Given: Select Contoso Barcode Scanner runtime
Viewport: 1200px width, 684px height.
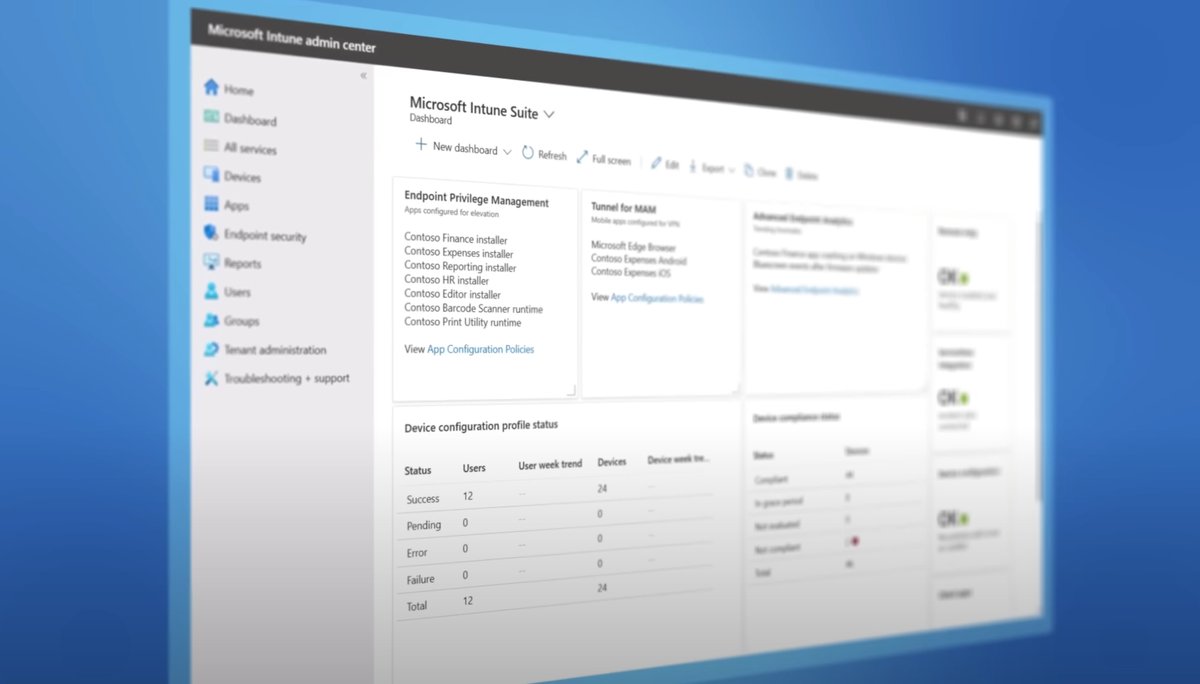Looking at the screenshot, I should [x=474, y=309].
